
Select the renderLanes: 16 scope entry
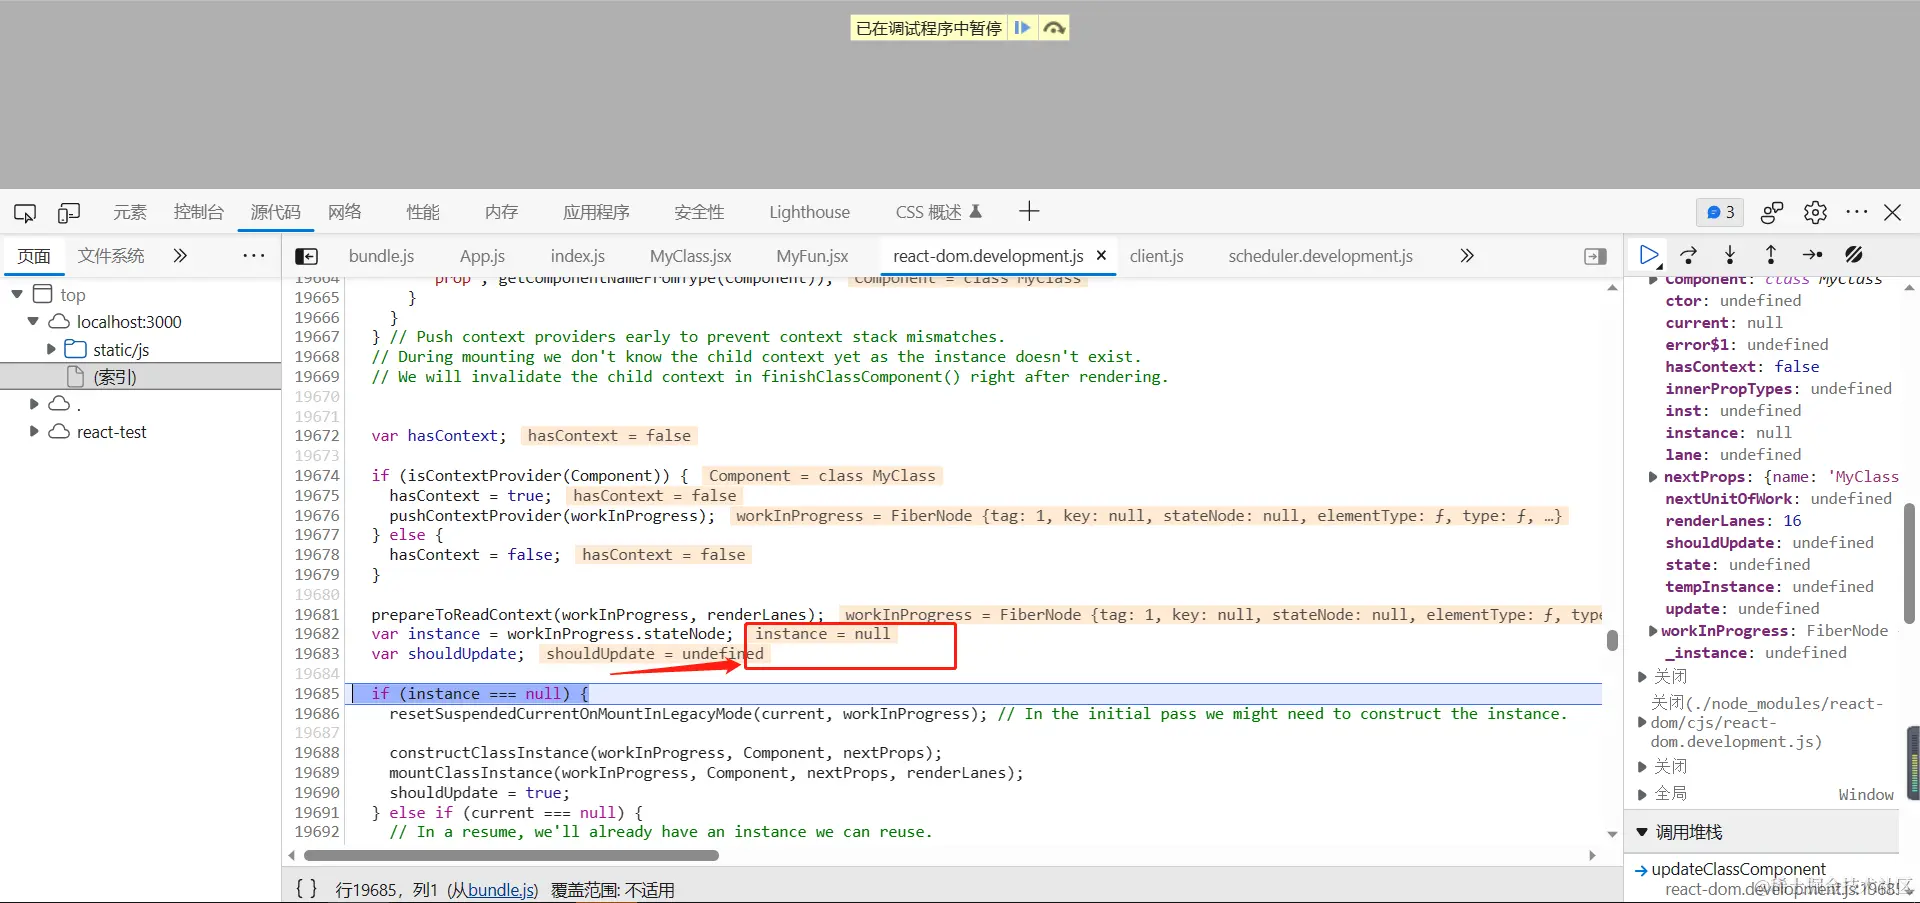point(1732,521)
